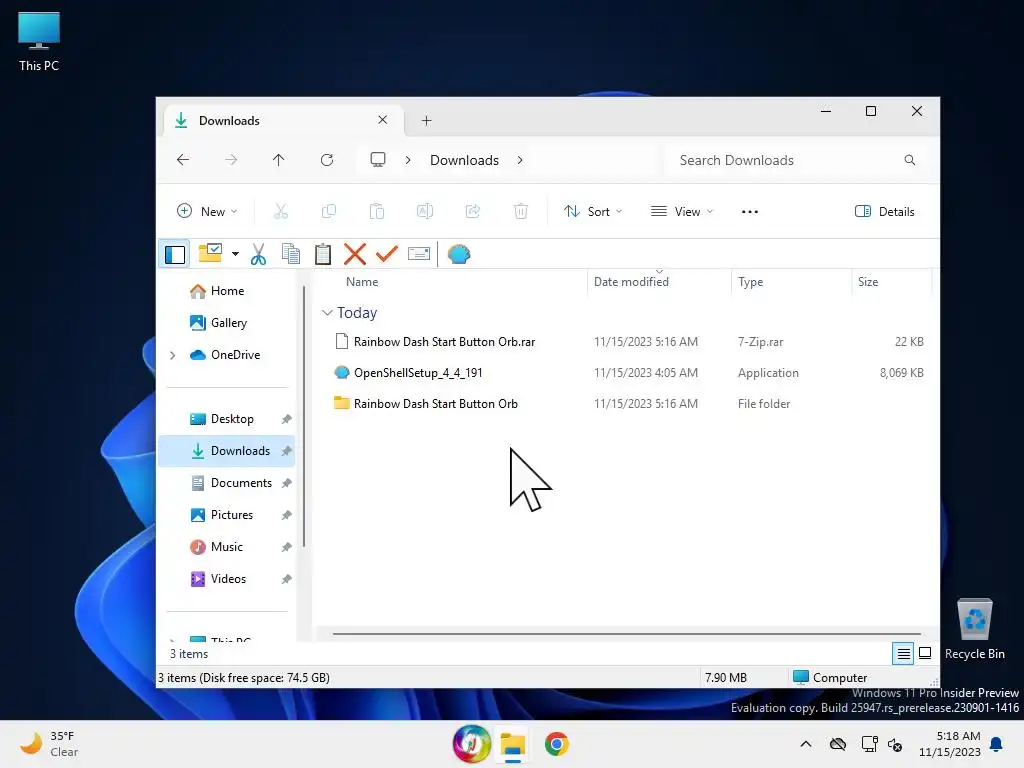Viewport: 1024px width, 768px height.
Task: Sort by the Type column header
Action: tap(750, 281)
